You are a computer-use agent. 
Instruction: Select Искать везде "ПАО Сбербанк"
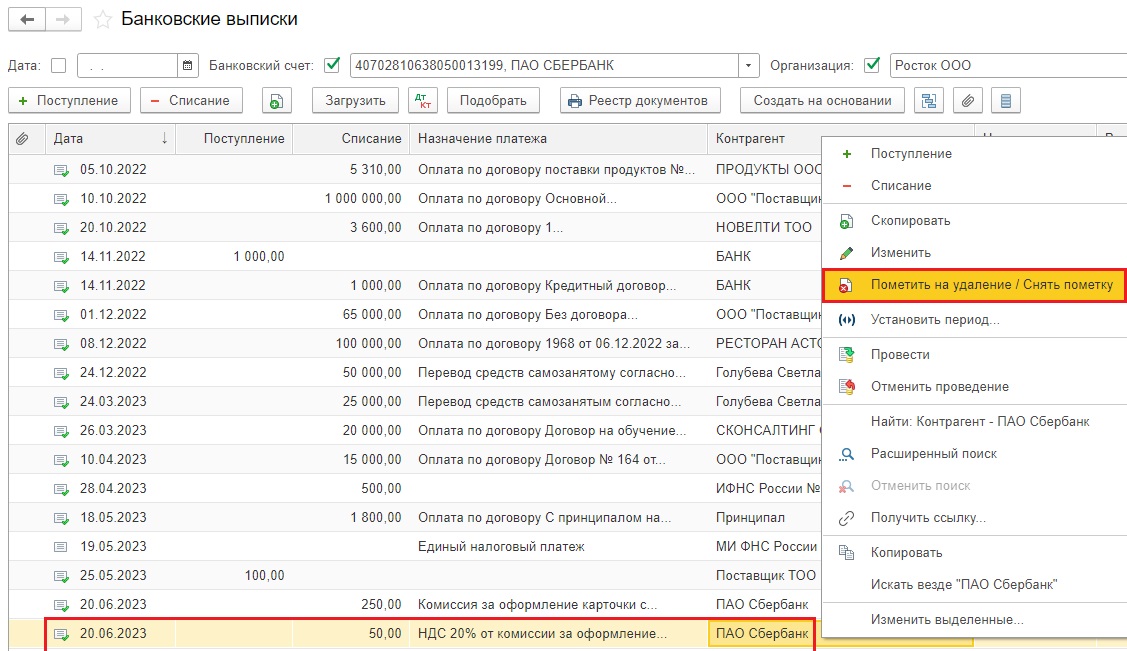(x=975, y=584)
